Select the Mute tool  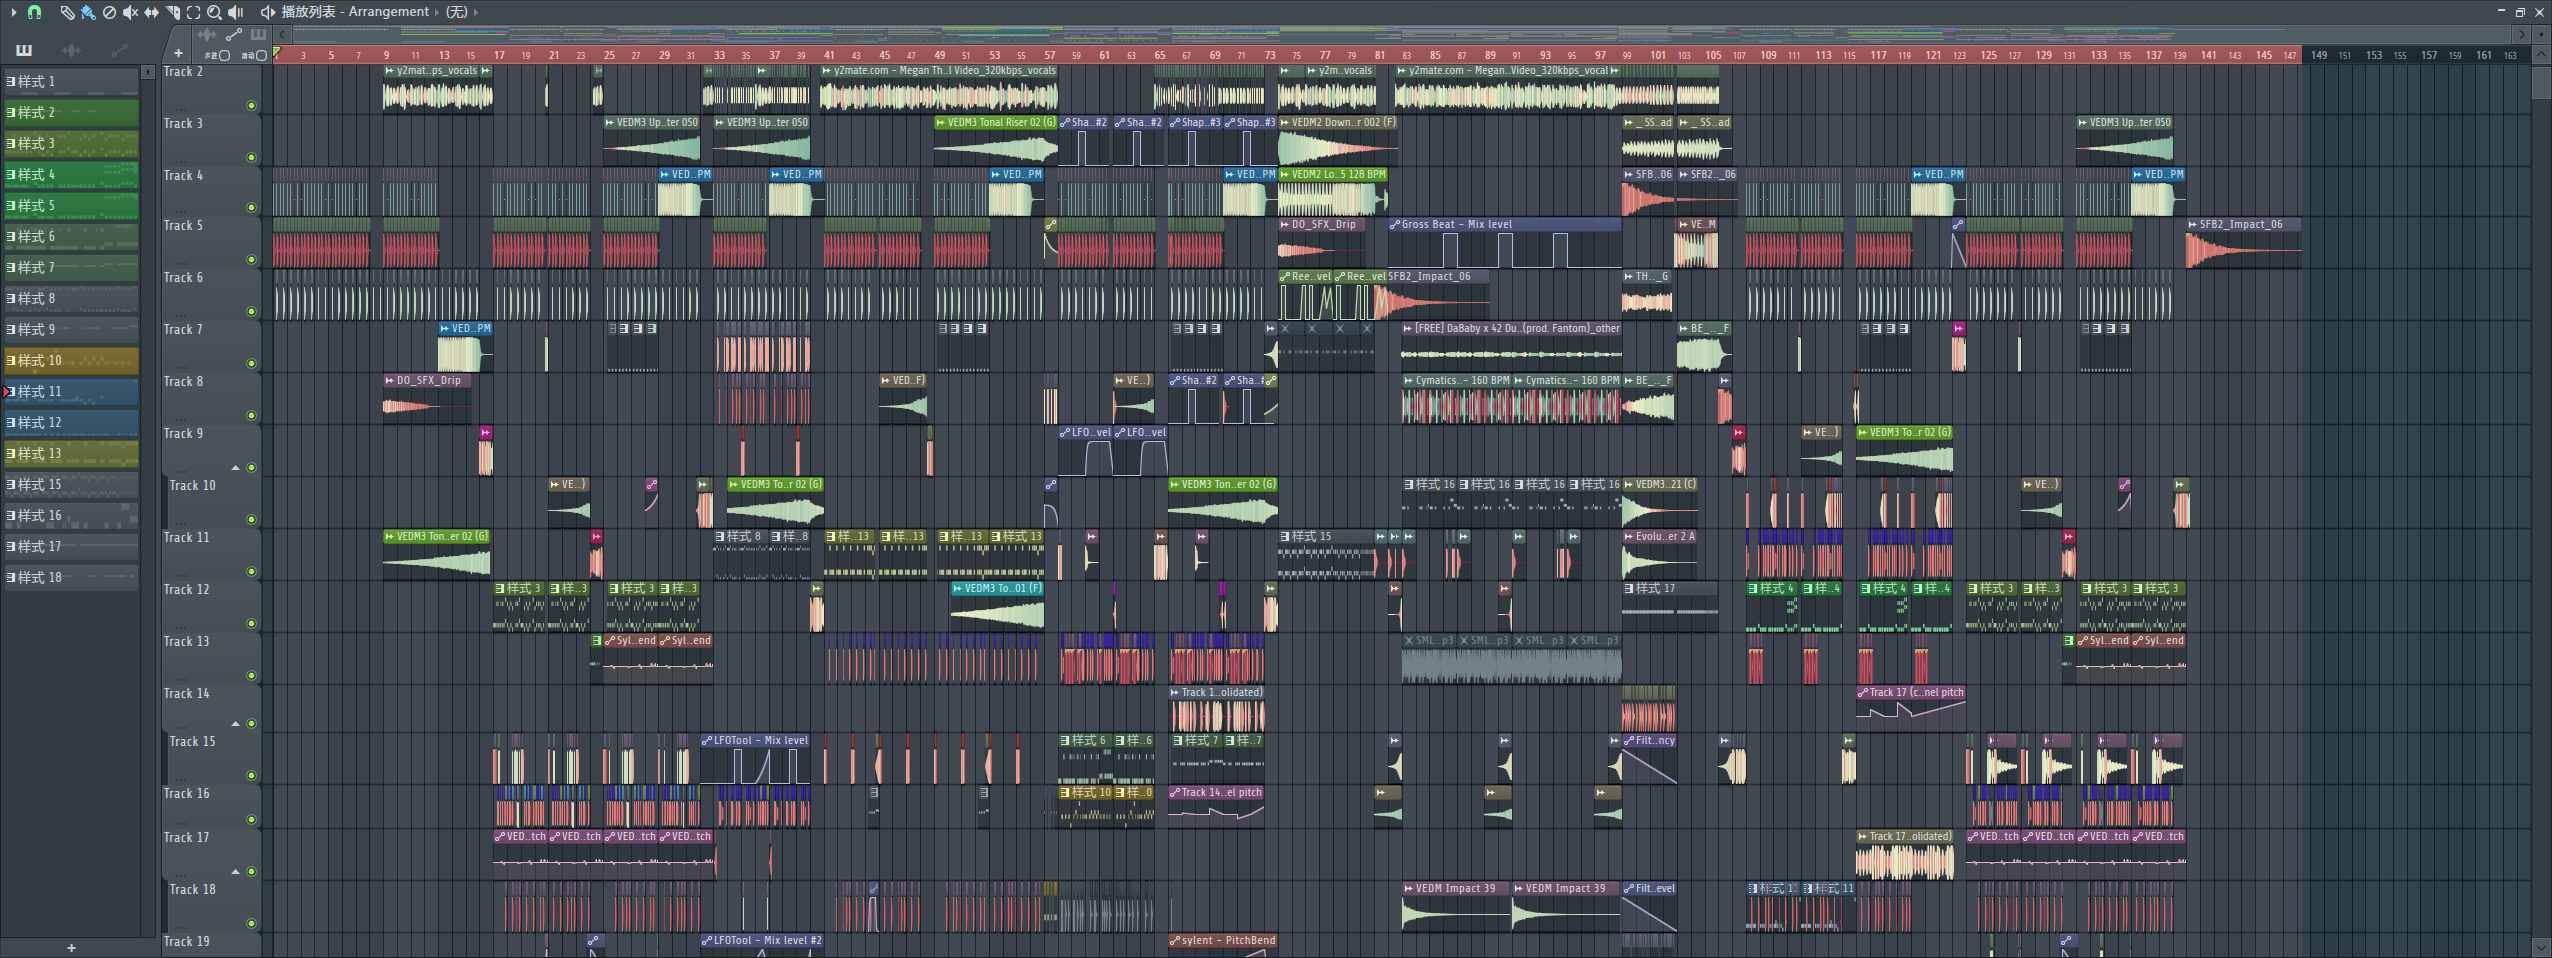(x=130, y=12)
